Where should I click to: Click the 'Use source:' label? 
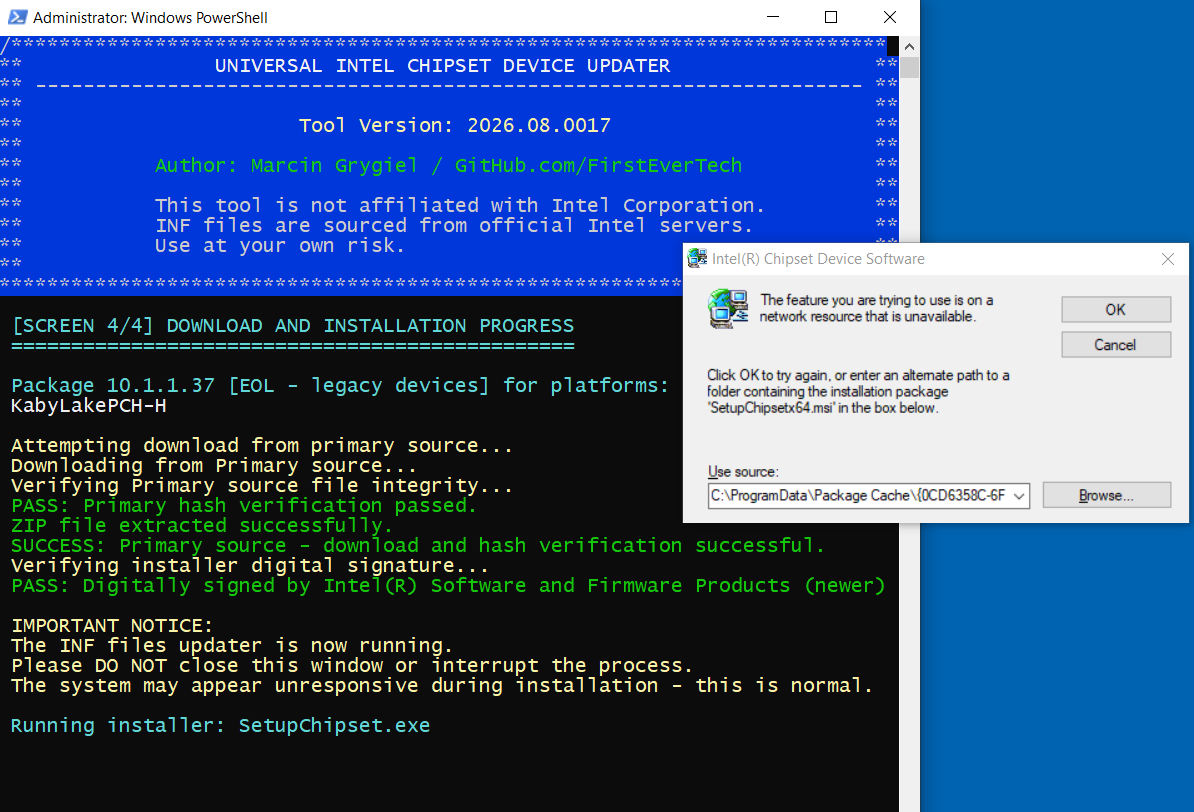click(743, 472)
